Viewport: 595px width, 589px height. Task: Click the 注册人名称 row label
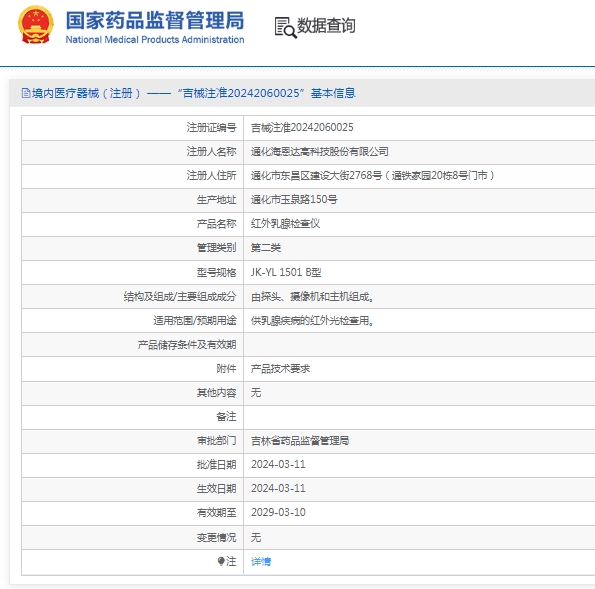click(211, 152)
